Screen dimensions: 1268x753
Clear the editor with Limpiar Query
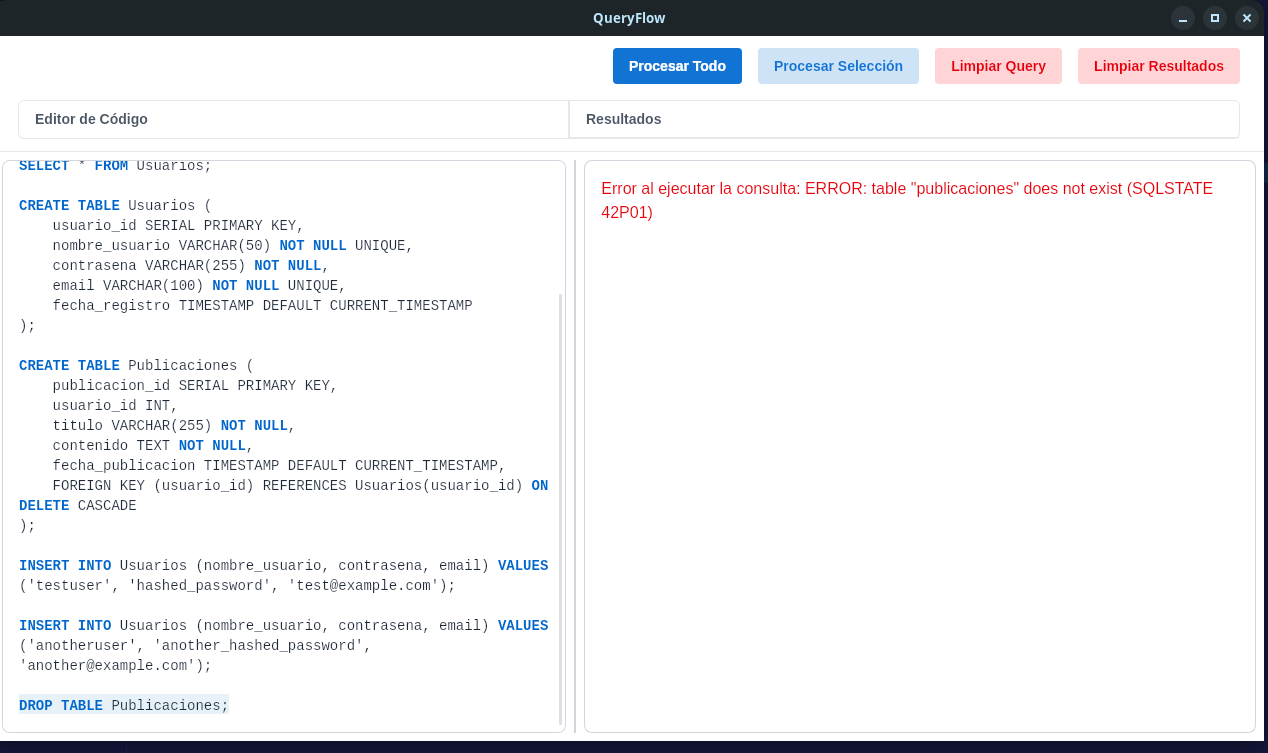[998, 66]
